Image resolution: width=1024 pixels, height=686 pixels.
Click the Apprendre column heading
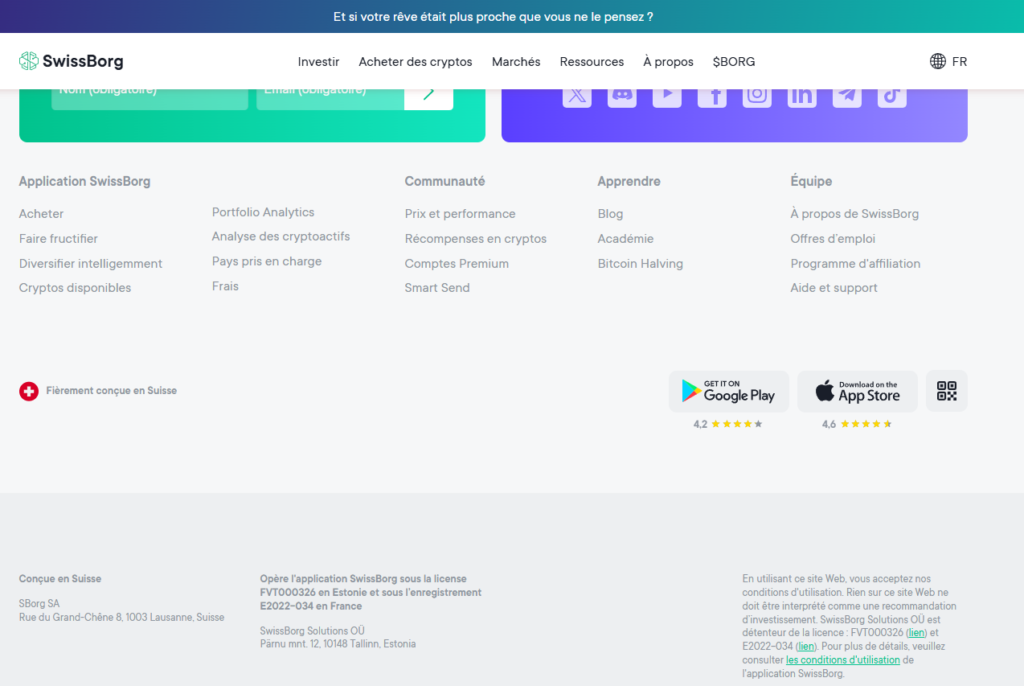pos(629,182)
